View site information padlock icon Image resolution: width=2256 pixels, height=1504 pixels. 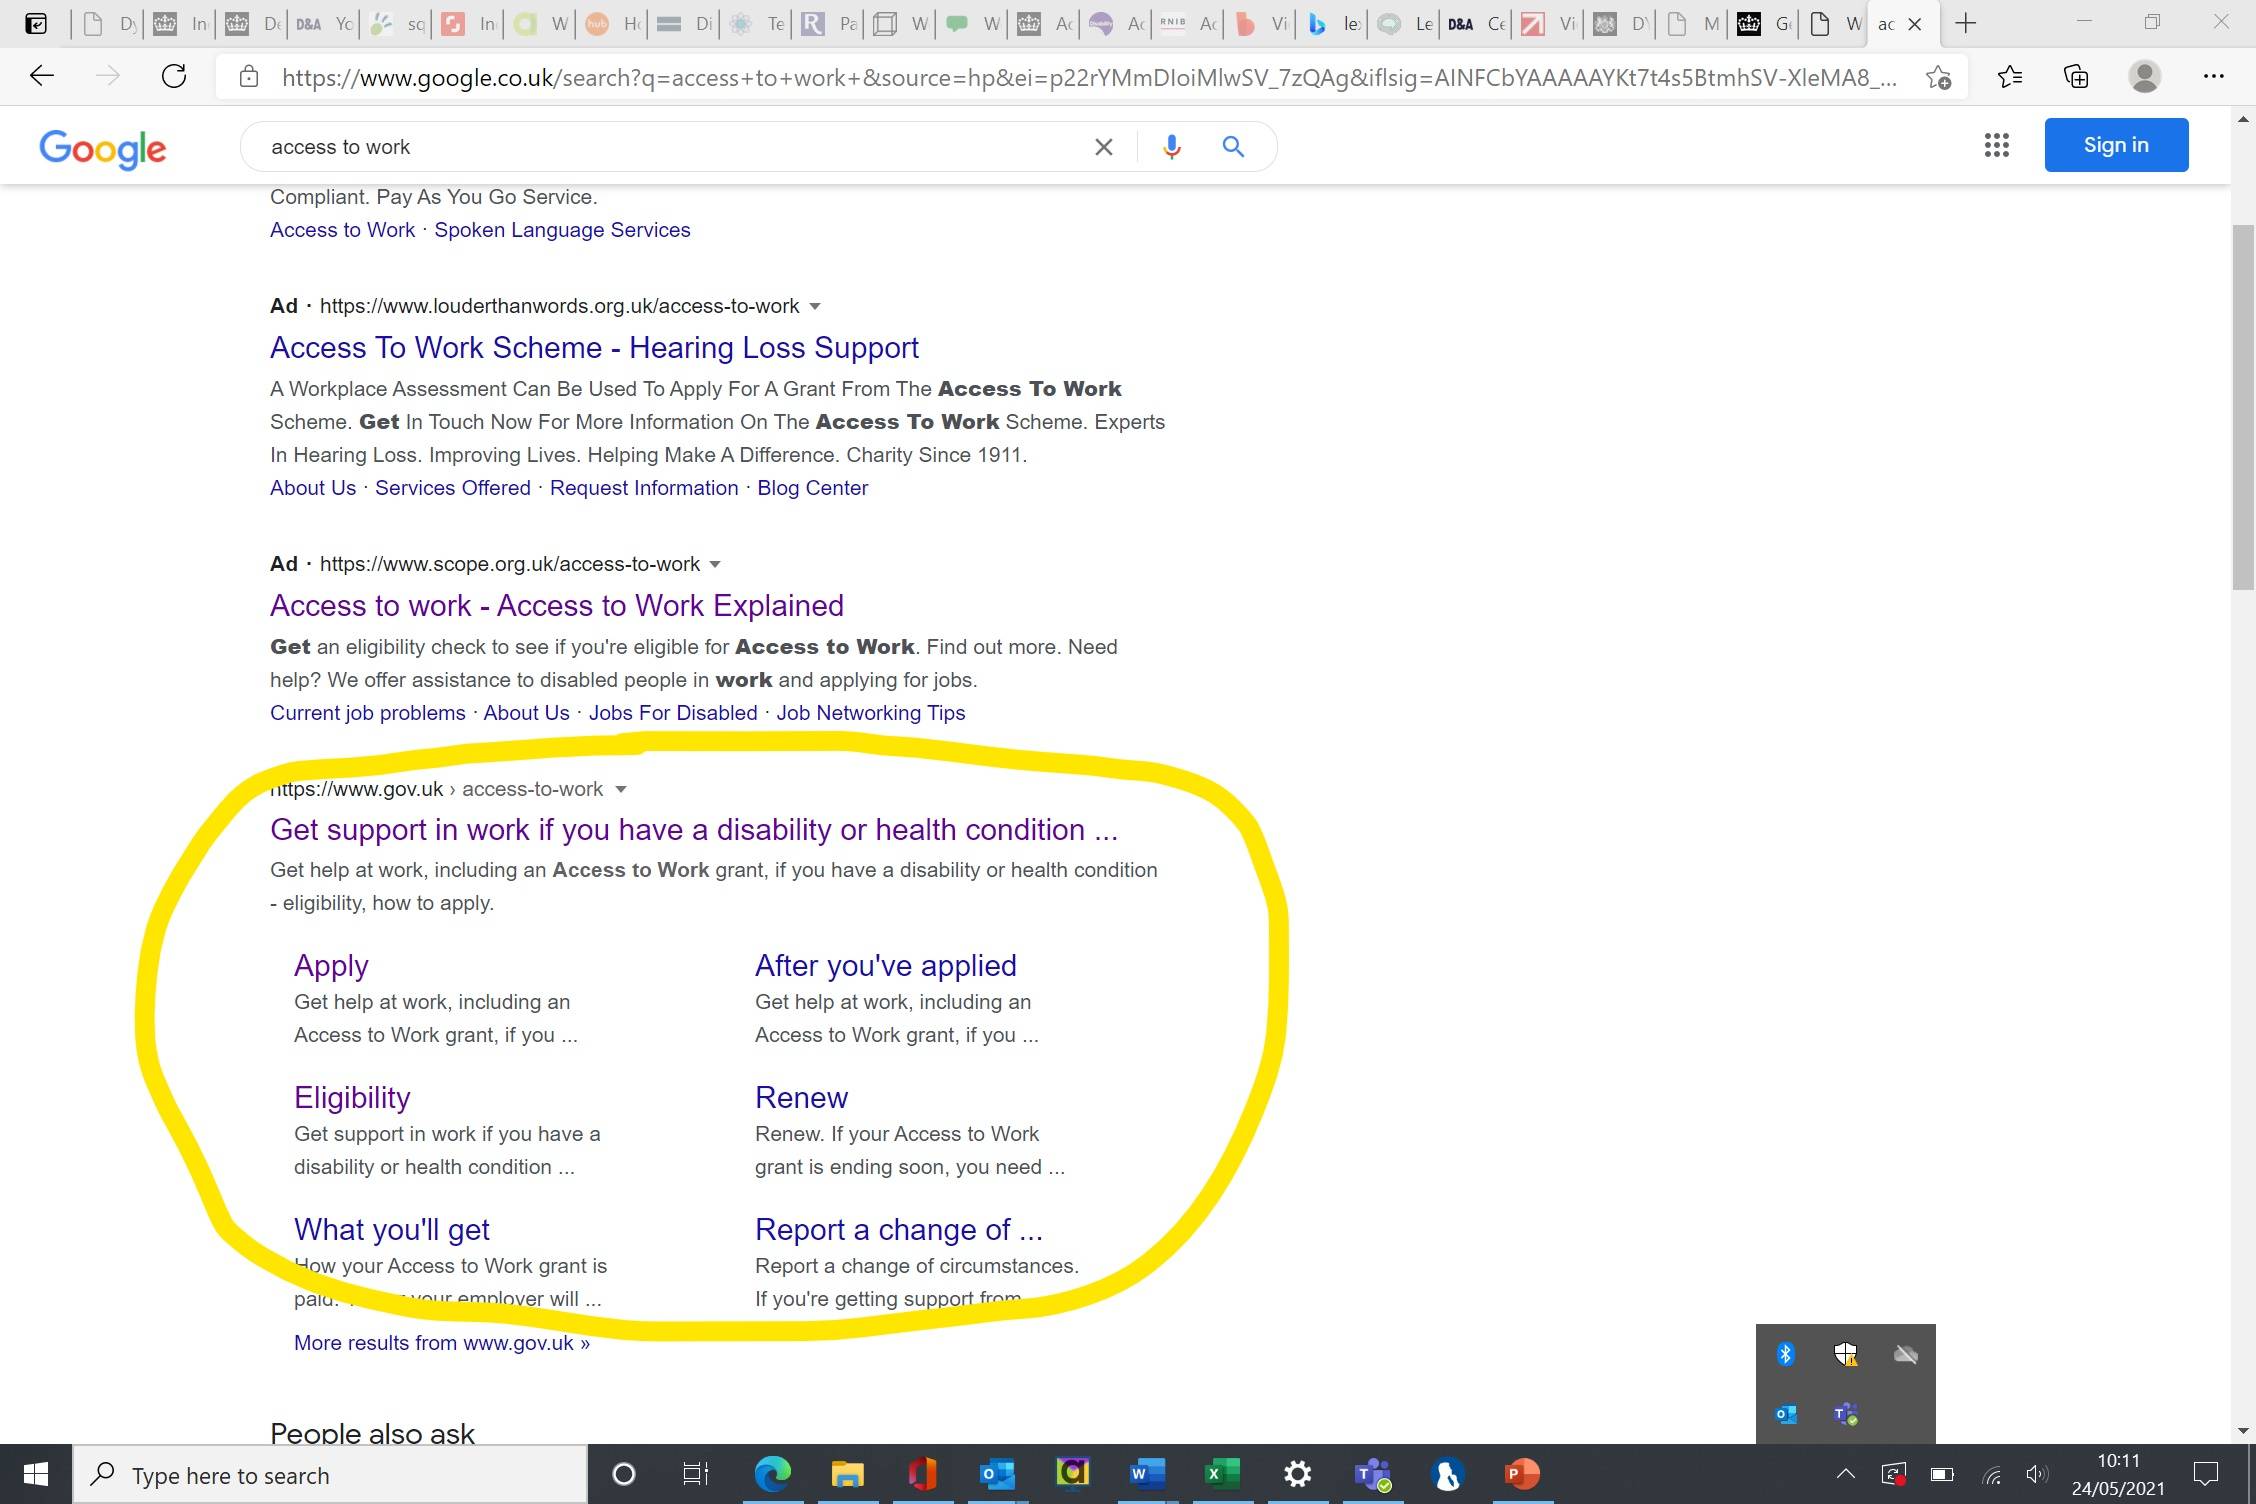pos(249,77)
